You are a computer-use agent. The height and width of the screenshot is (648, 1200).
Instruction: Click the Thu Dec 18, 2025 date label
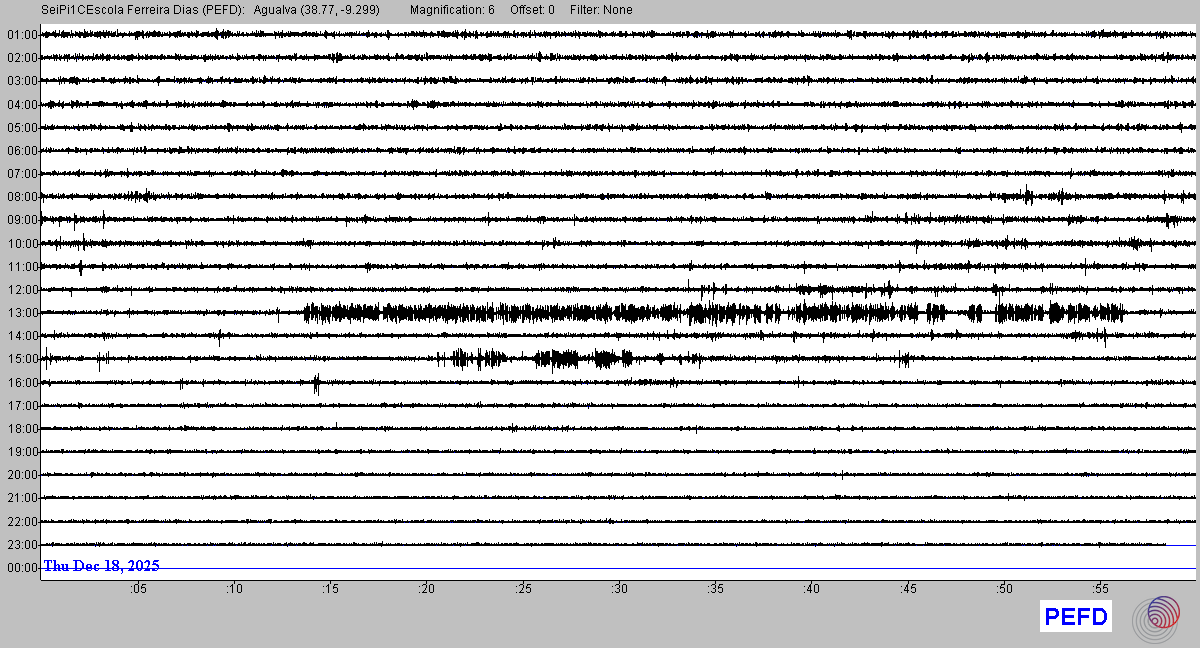(101, 566)
